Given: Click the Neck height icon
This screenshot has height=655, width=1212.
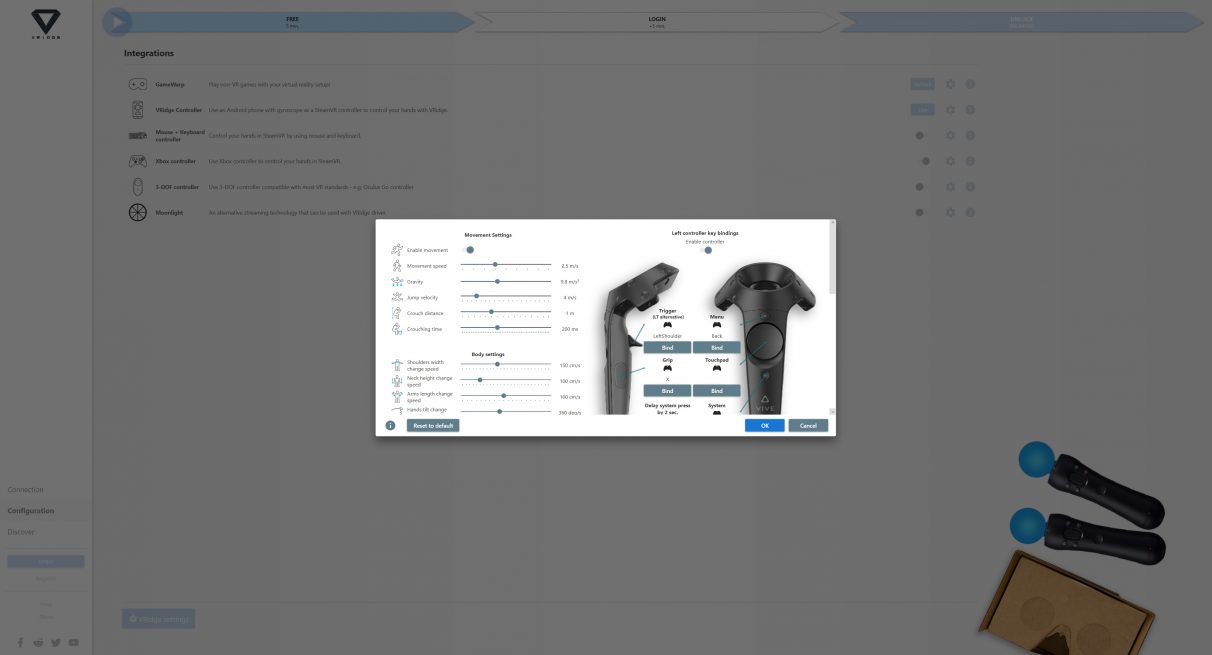Looking at the screenshot, I should point(397,381).
